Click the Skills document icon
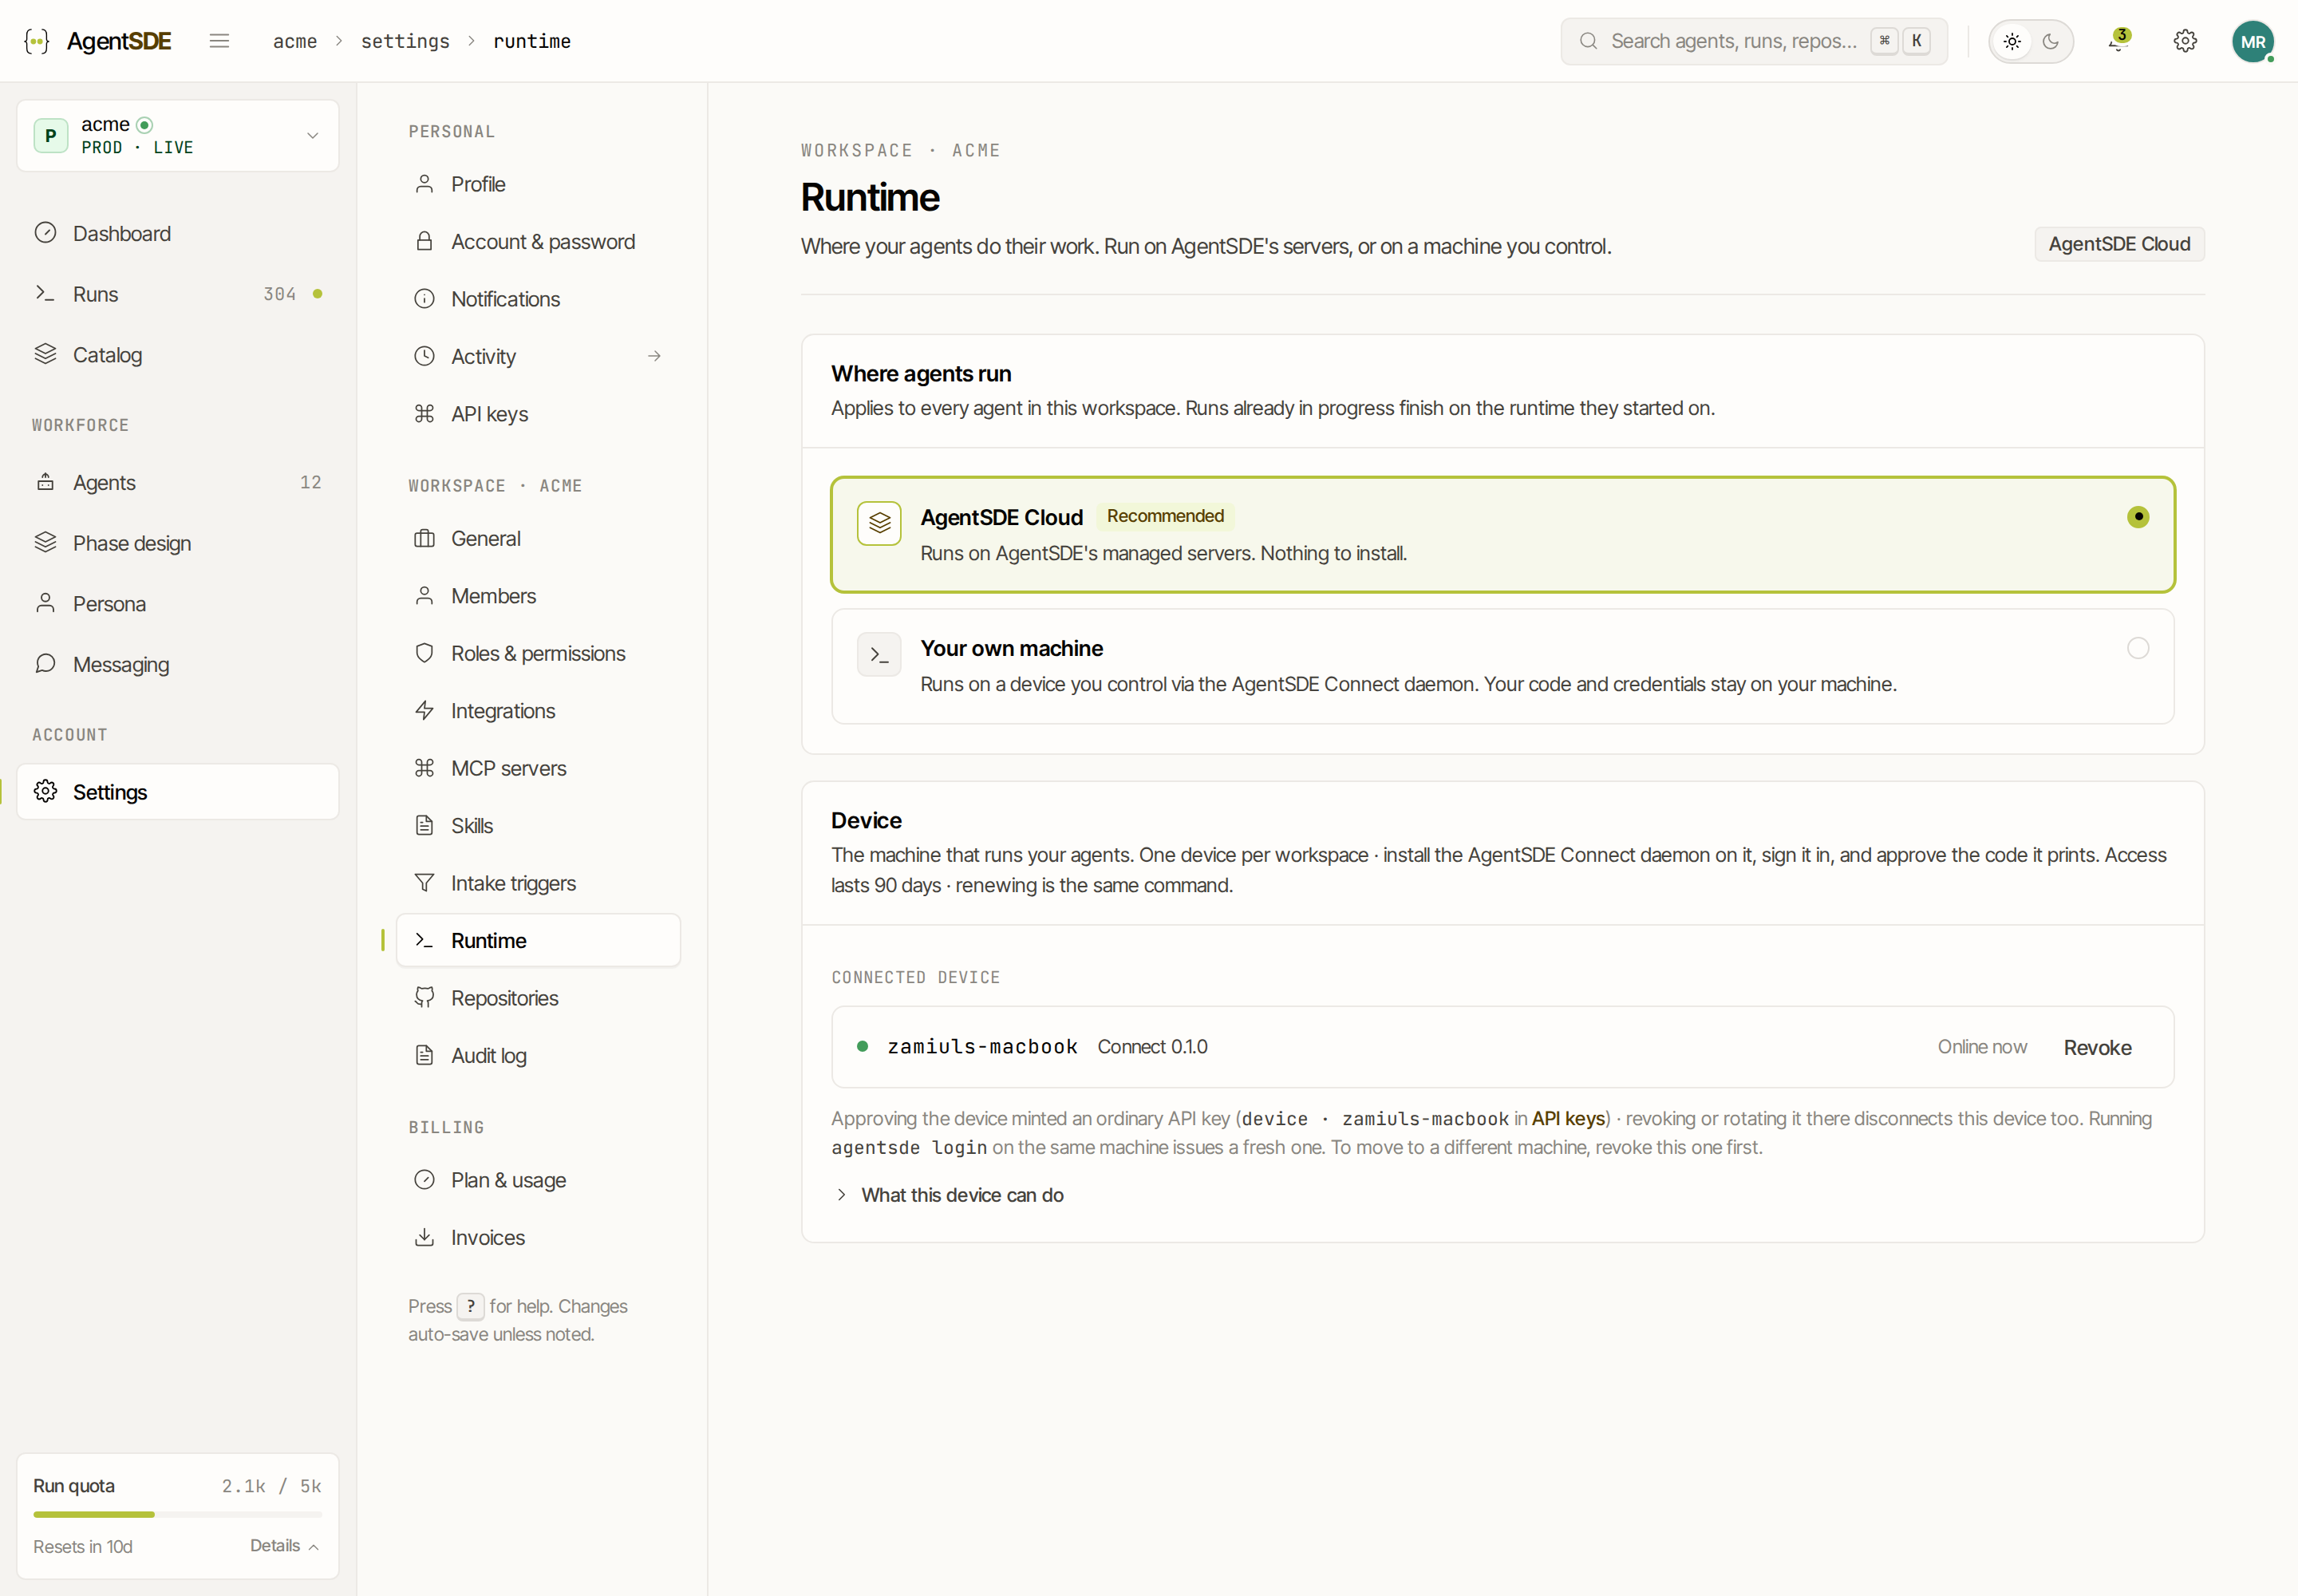The image size is (2298, 1596). (425, 825)
